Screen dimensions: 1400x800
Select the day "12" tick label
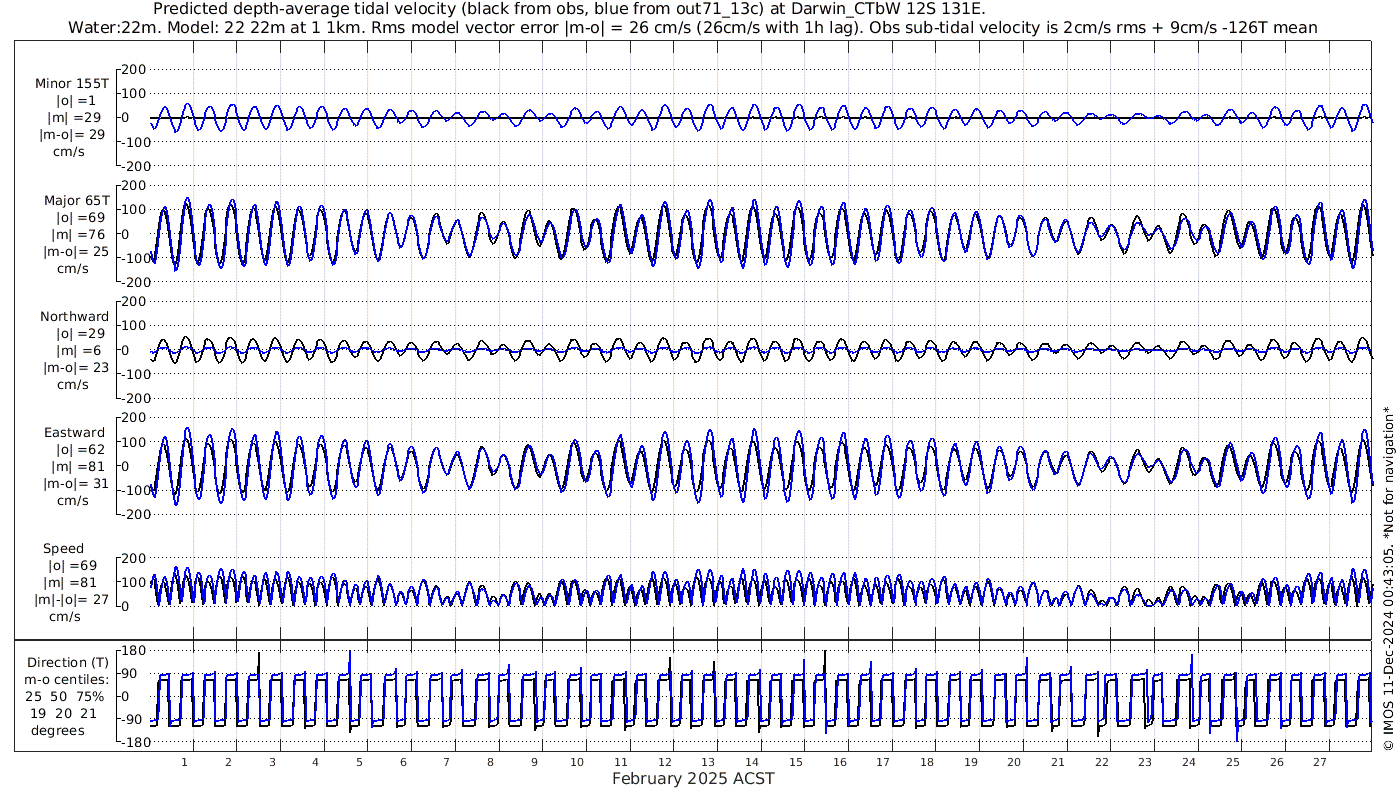(x=664, y=762)
